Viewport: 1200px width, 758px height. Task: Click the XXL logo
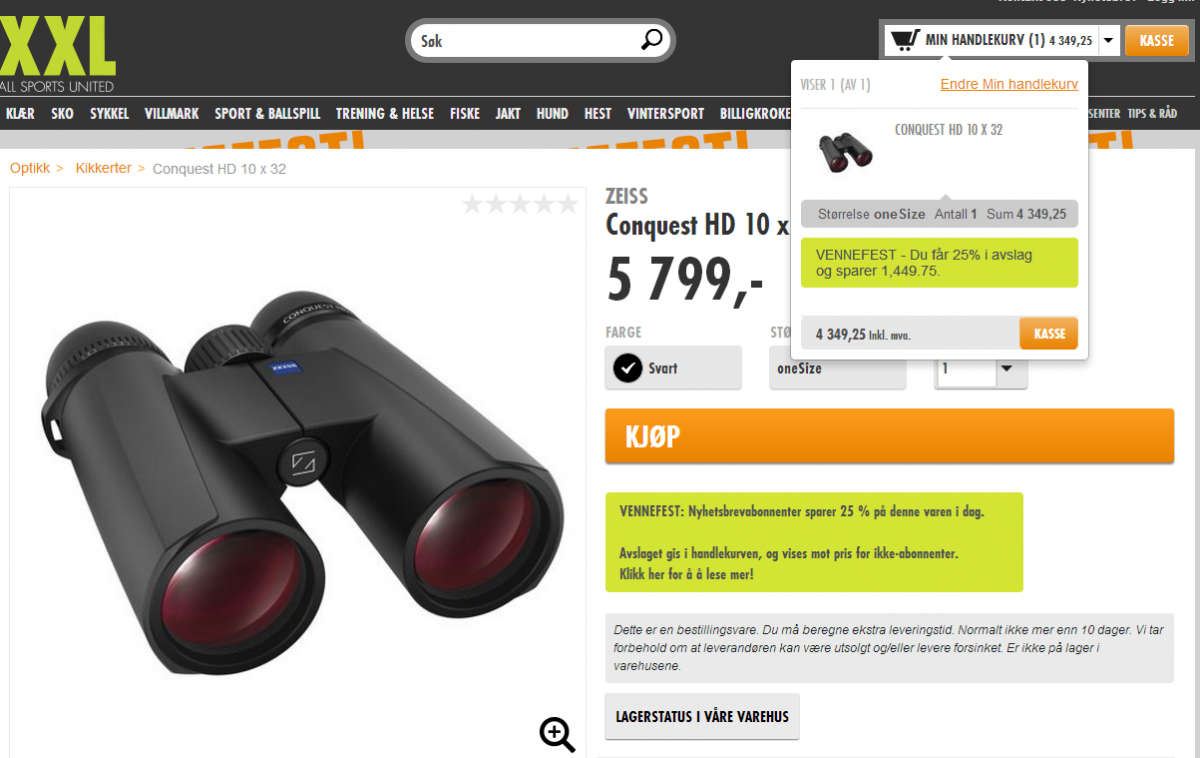tap(57, 47)
